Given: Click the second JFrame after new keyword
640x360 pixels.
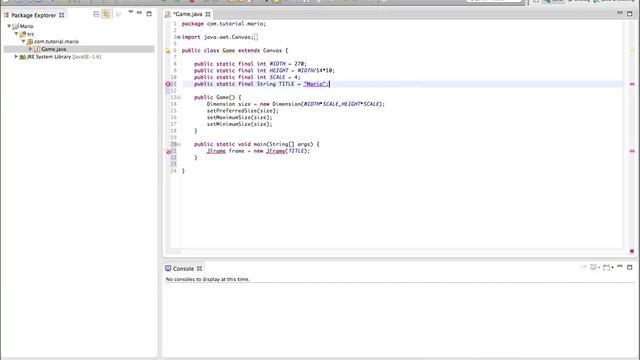Looking at the screenshot, I should pyautogui.click(x=276, y=151).
